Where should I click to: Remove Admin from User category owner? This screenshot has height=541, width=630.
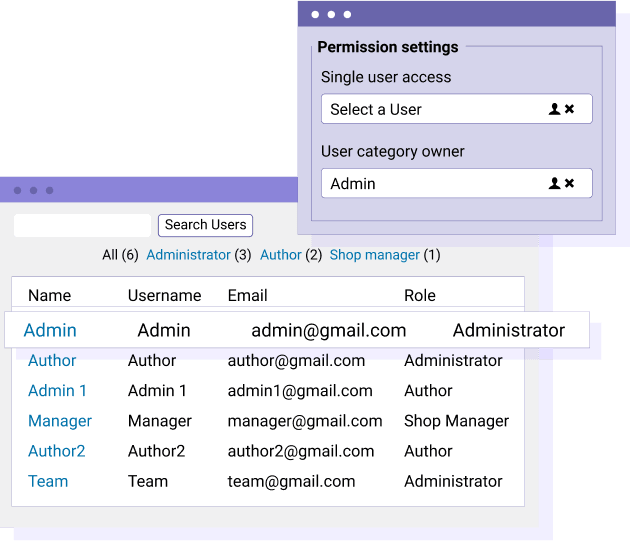tap(570, 183)
